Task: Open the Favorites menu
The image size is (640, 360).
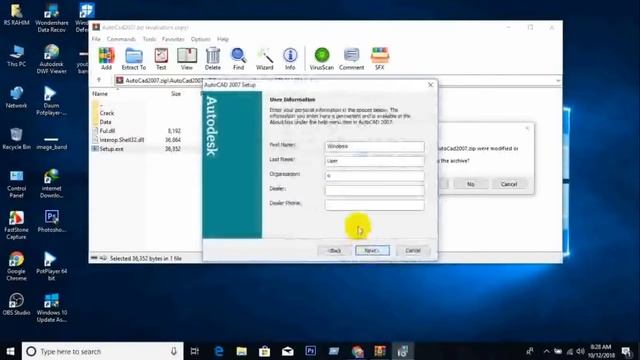Action: coord(173,39)
